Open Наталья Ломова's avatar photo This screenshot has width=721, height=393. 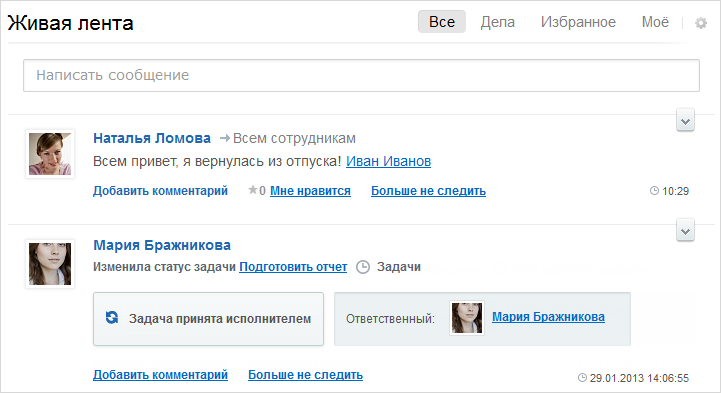point(50,154)
